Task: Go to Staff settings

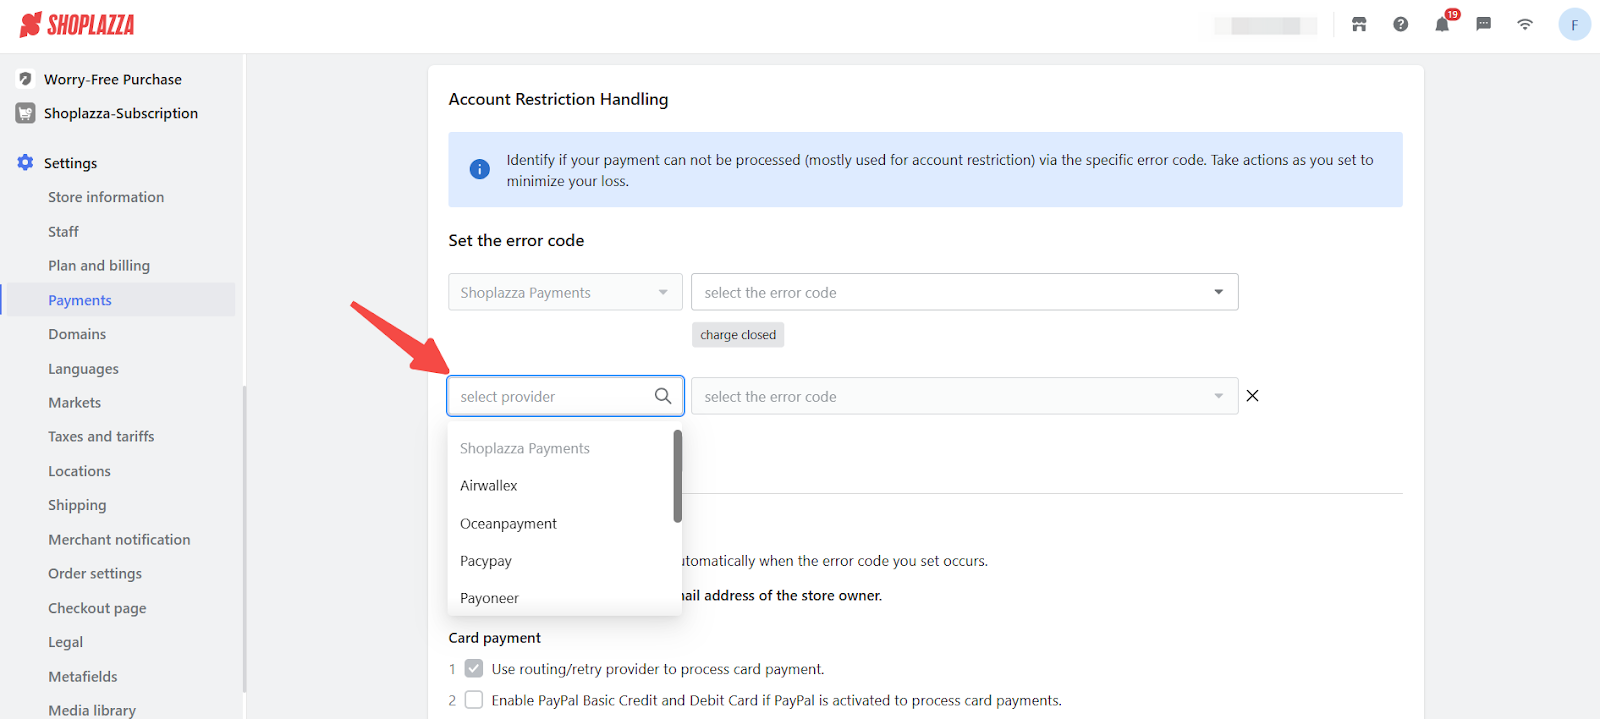Action: (x=63, y=231)
